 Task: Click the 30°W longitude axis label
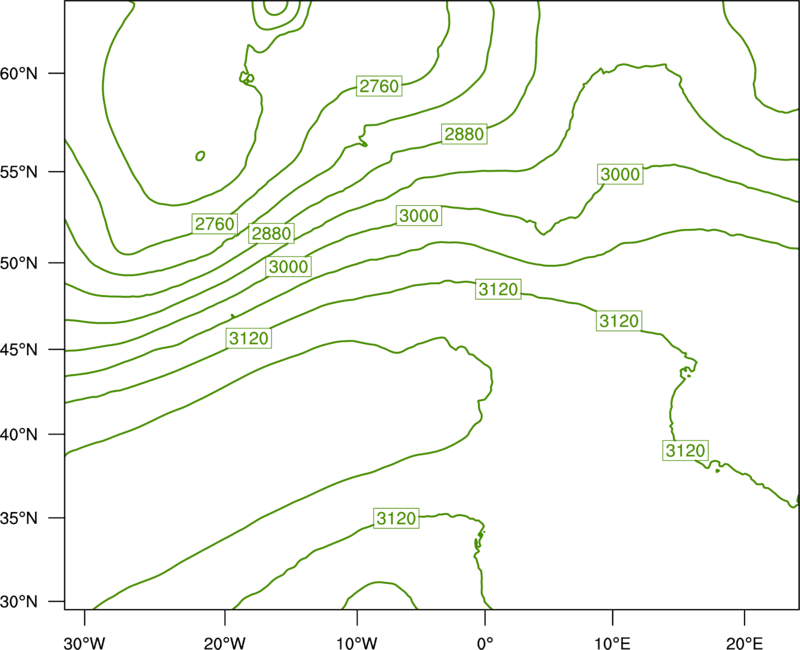pyautogui.click(x=84, y=643)
